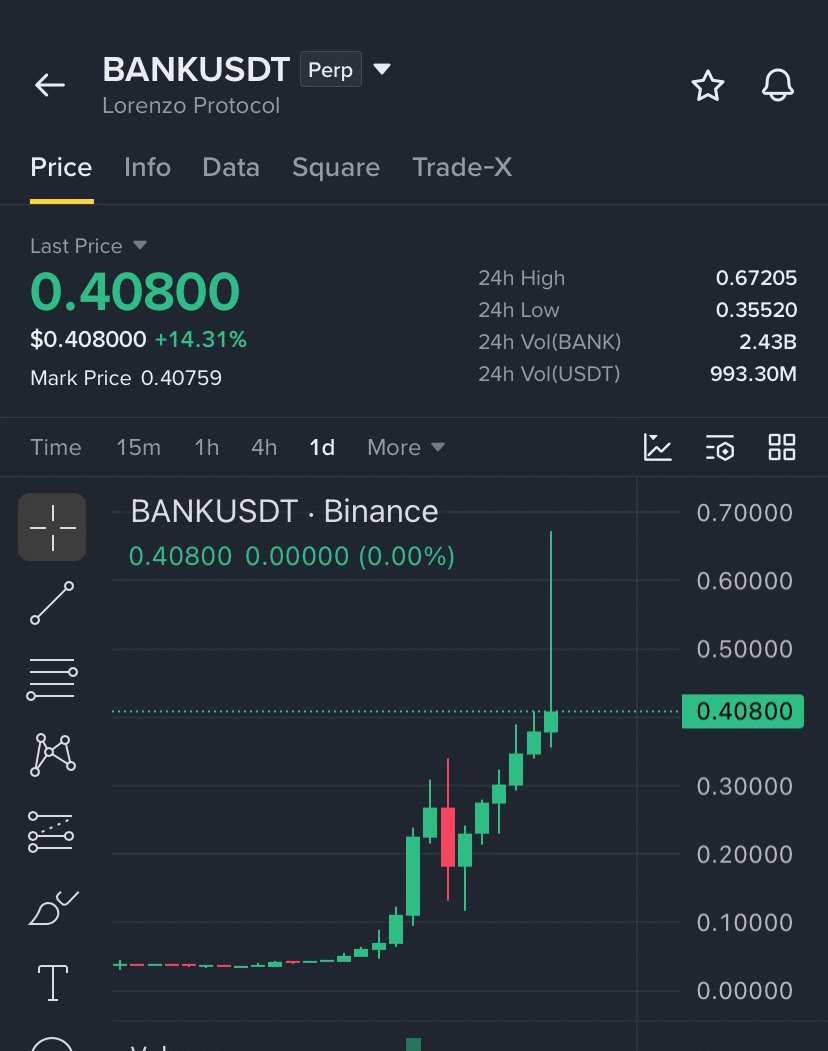Viewport: 828px width, 1051px height.
Task: Click the 24h High value 0.67205
Action: click(x=756, y=277)
